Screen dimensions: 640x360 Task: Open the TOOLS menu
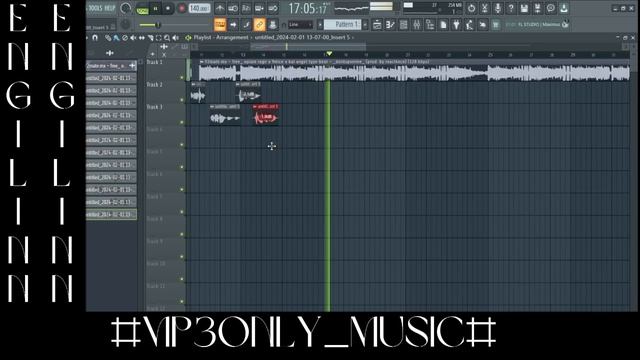coord(96,8)
